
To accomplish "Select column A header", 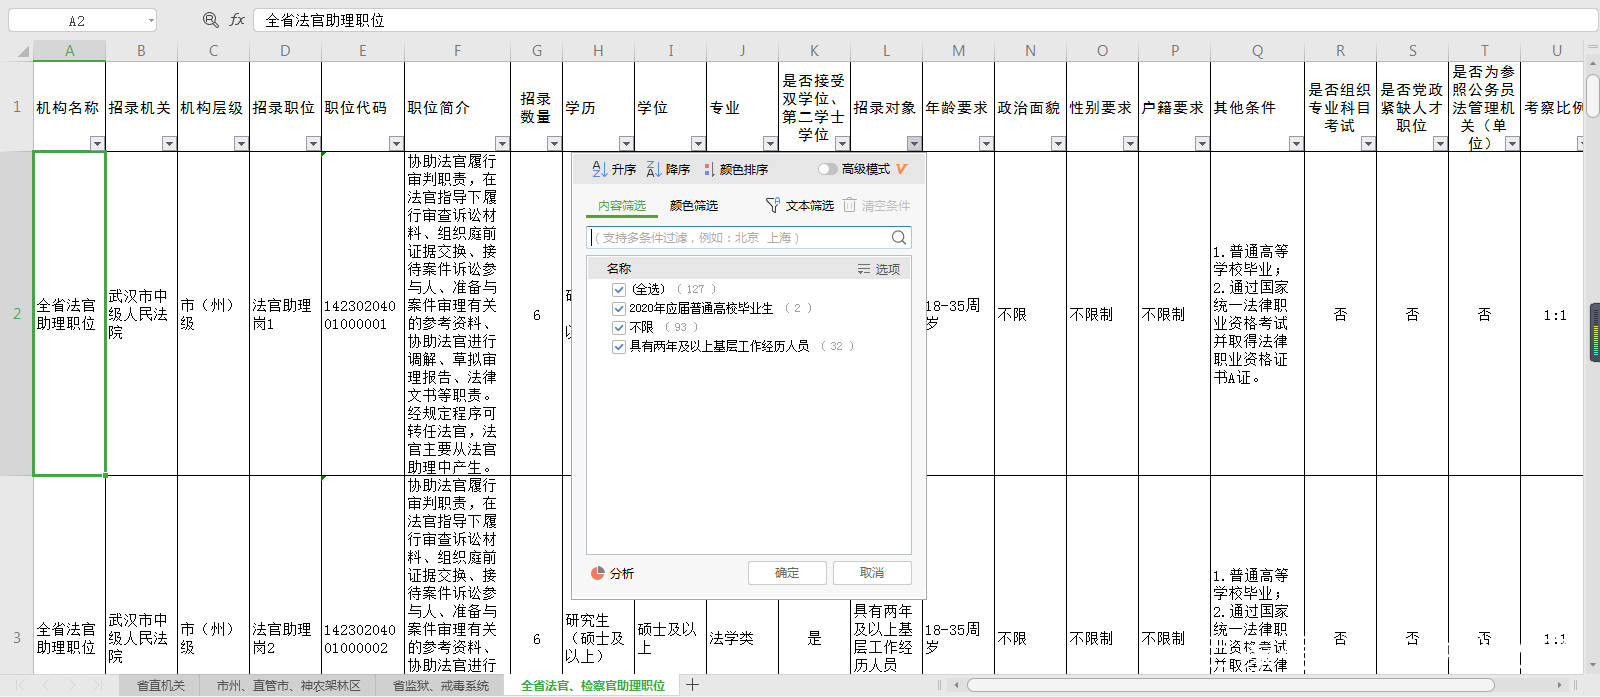I will click(69, 50).
